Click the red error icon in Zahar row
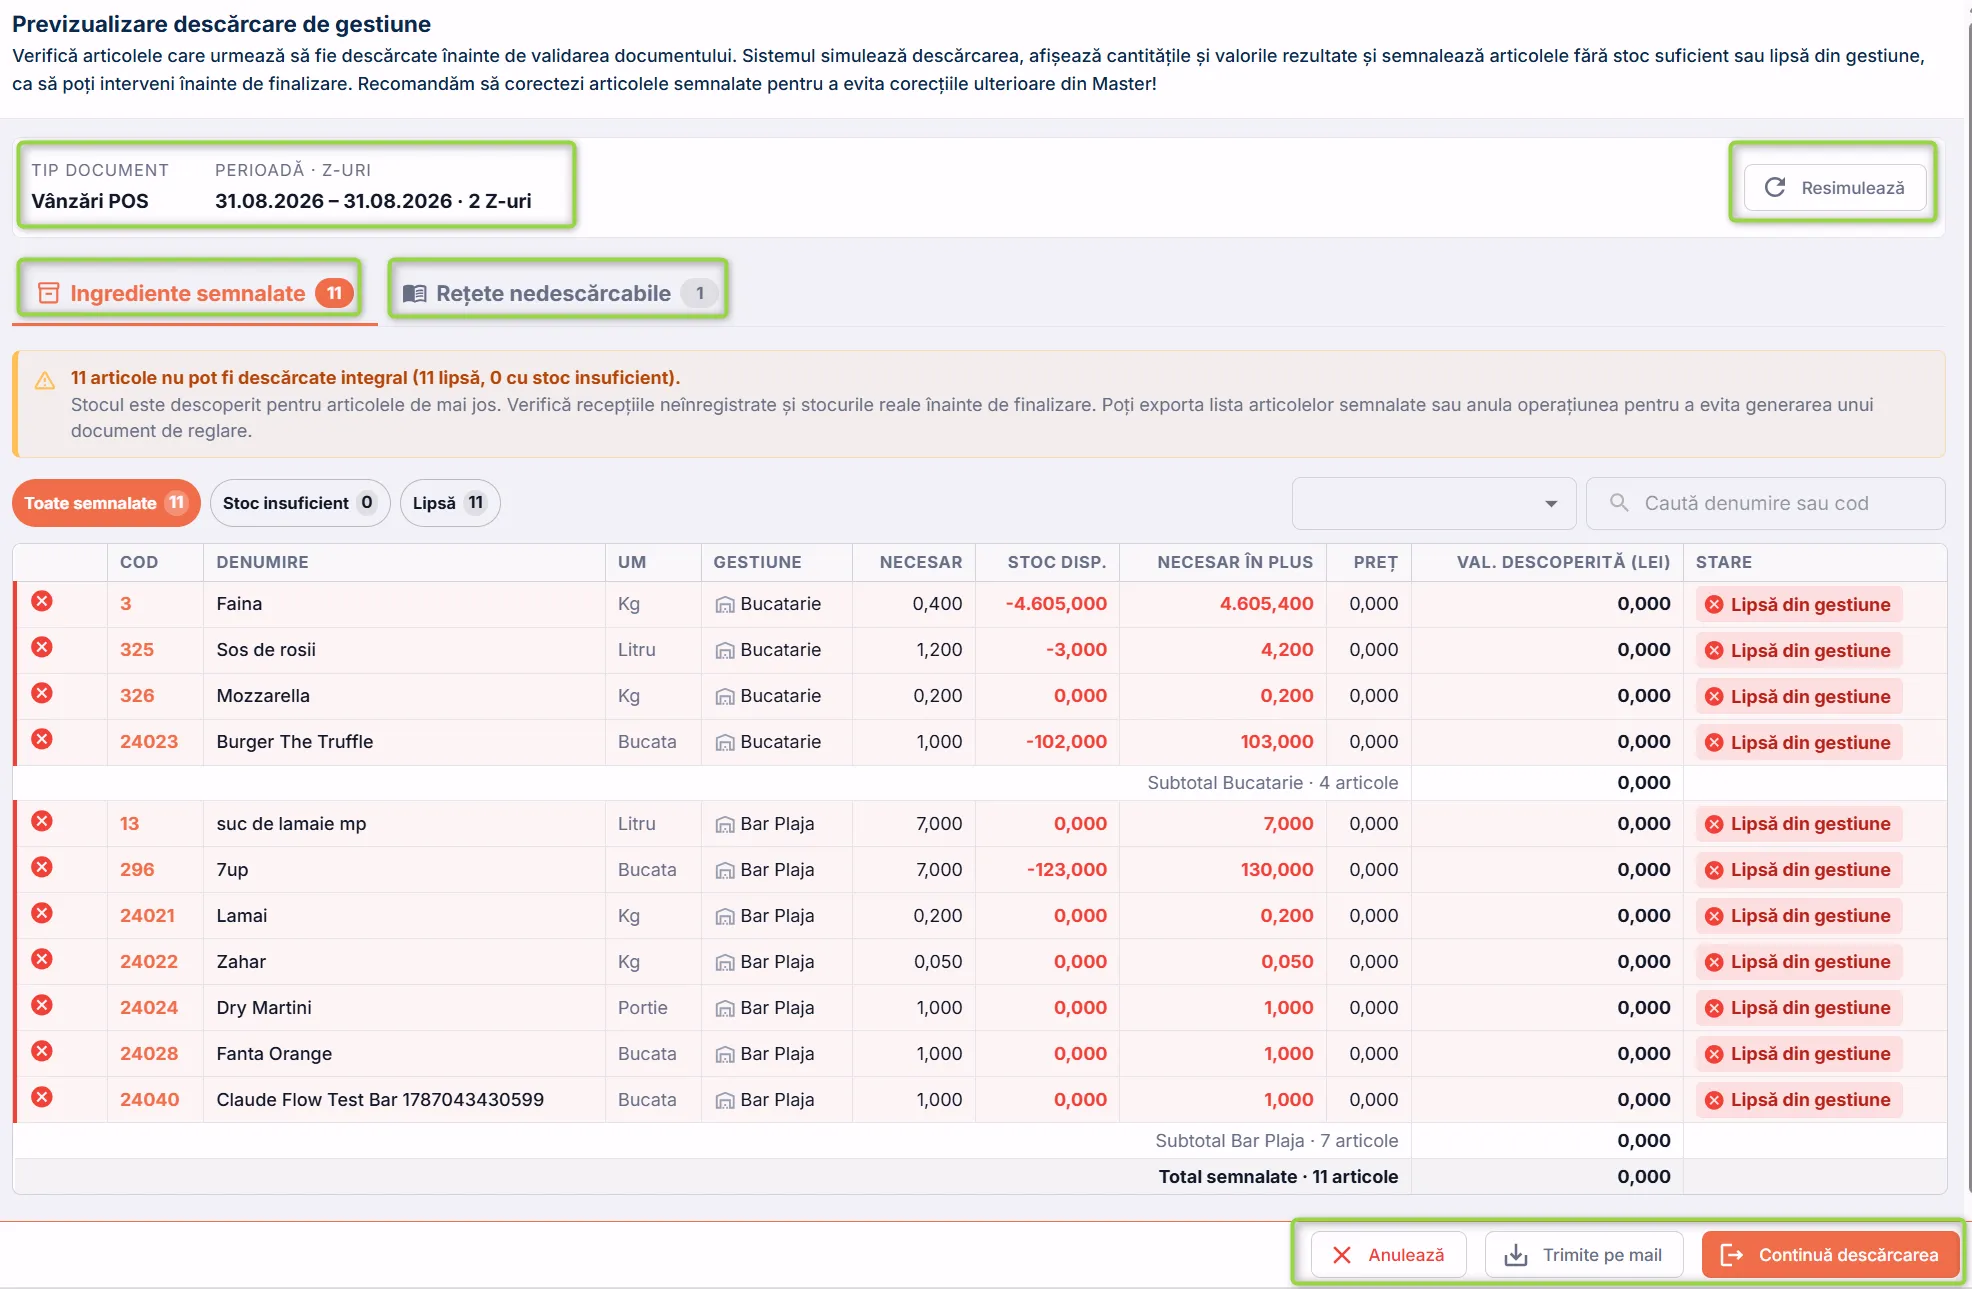 [x=42, y=959]
